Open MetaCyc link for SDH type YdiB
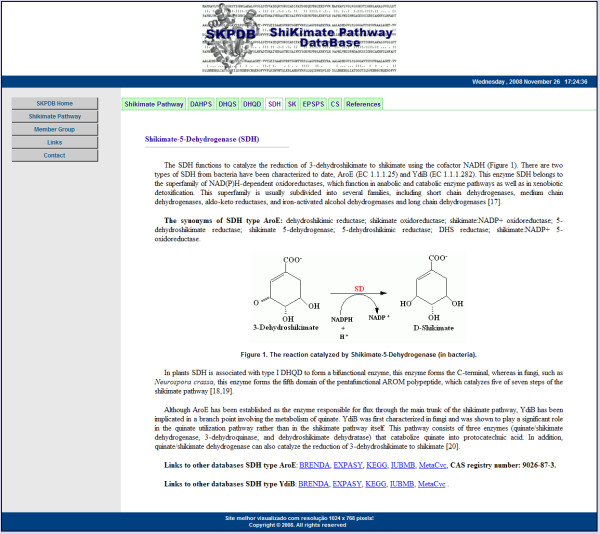Viewport: 600px width, 534px height. [x=432, y=484]
